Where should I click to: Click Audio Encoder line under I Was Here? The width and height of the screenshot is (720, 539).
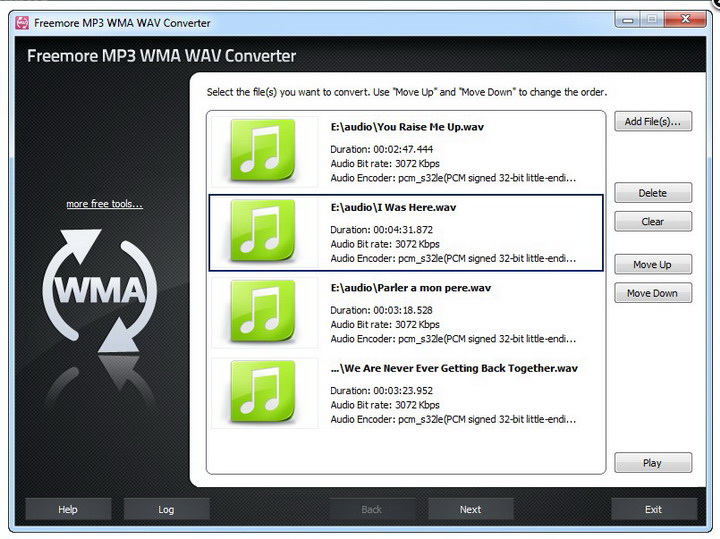[453, 258]
